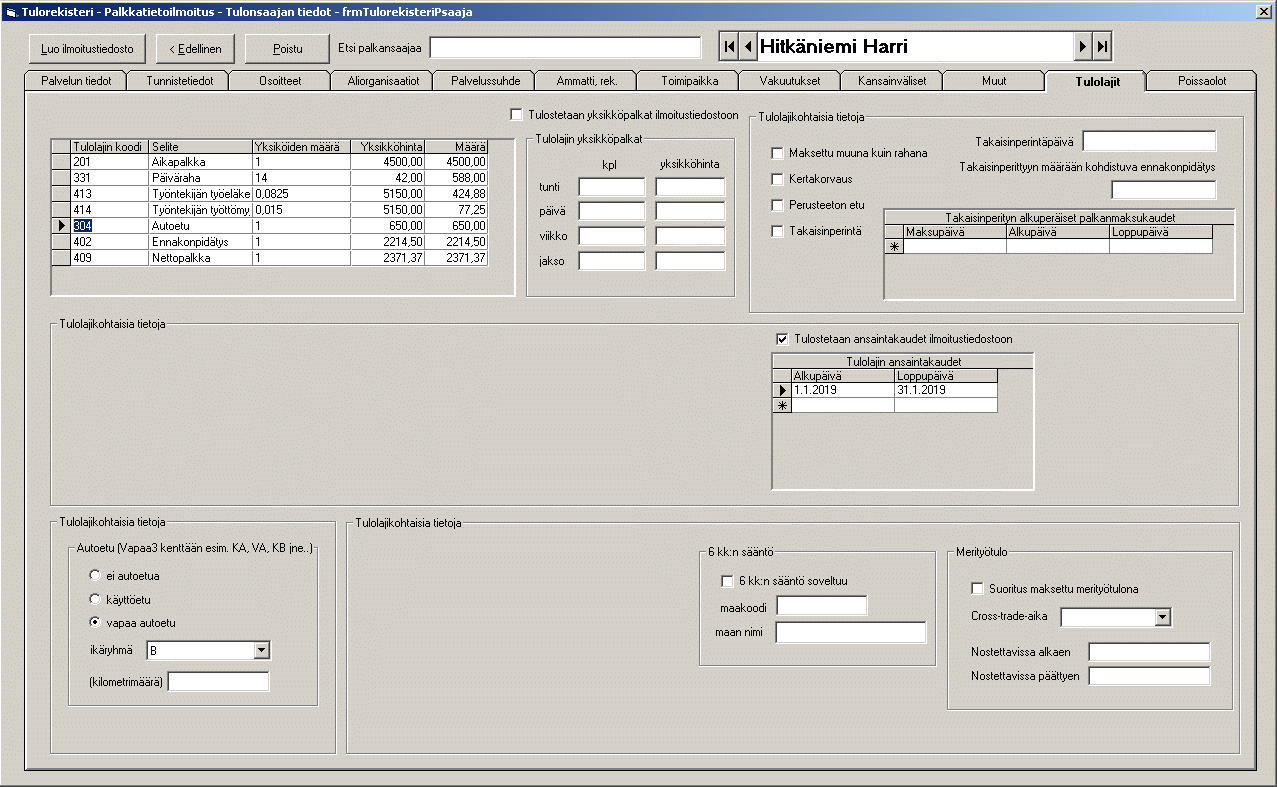Expand the Cross-trade-aika combo box
1277x787 pixels.
click(x=1161, y=617)
